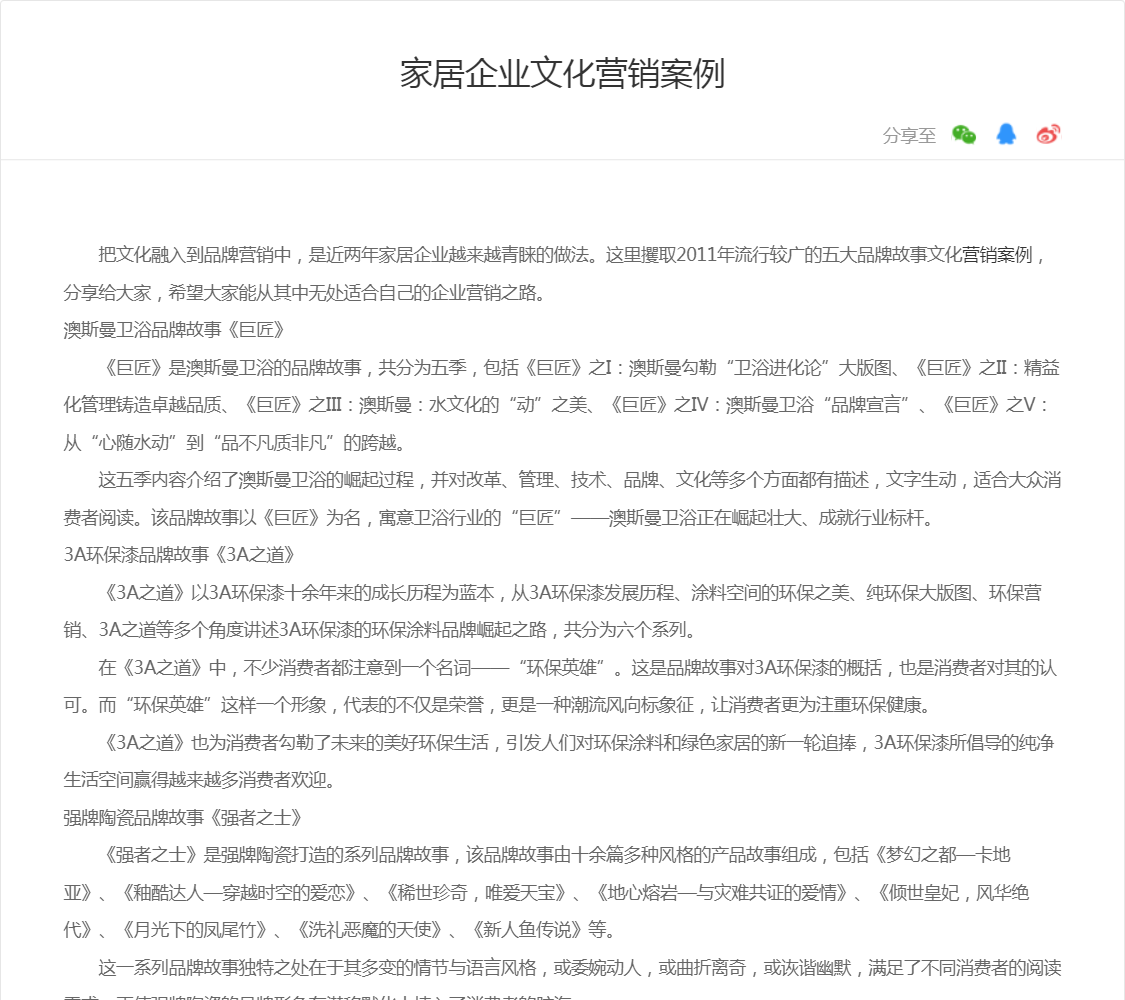The width and height of the screenshot is (1125, 1000).
Task: Click the paragraph starting 这一系列品牌故事独特之处
Action: [578, 968]
